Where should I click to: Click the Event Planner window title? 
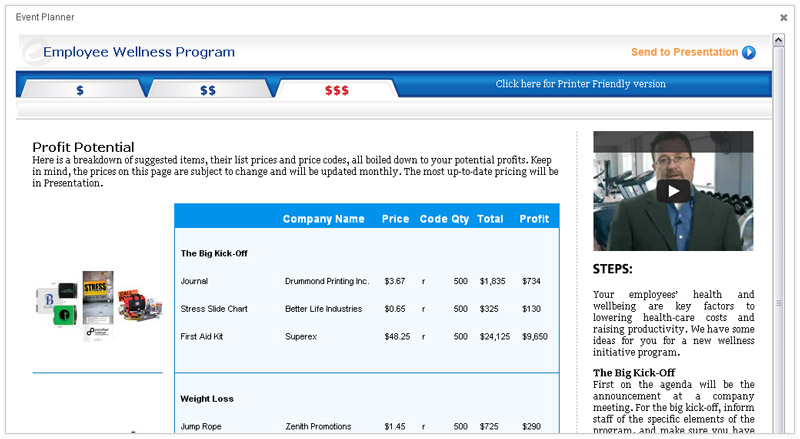(x=45, y=17)
